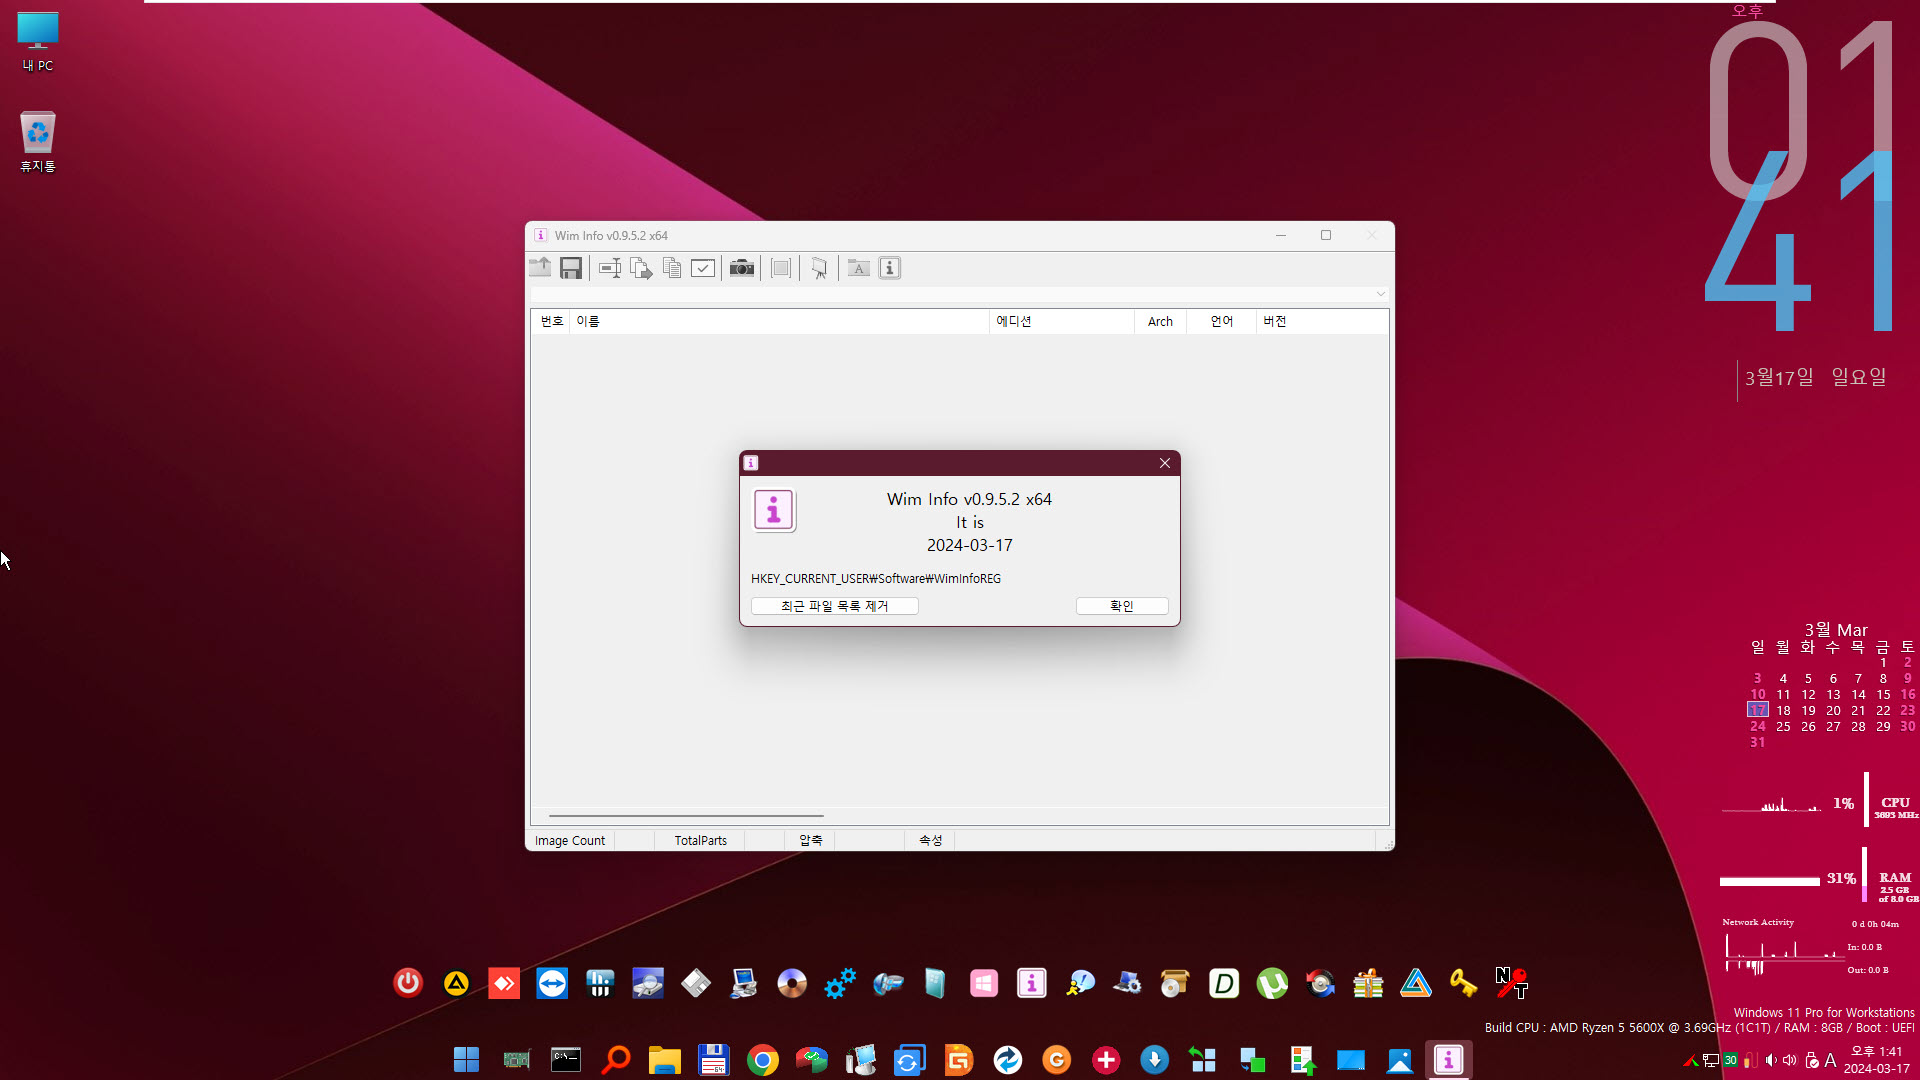Image resolution: width=1920 pixels, height=1080 pixels.
Task: Click the pink Windows logo dock icon
Action: 984,983
